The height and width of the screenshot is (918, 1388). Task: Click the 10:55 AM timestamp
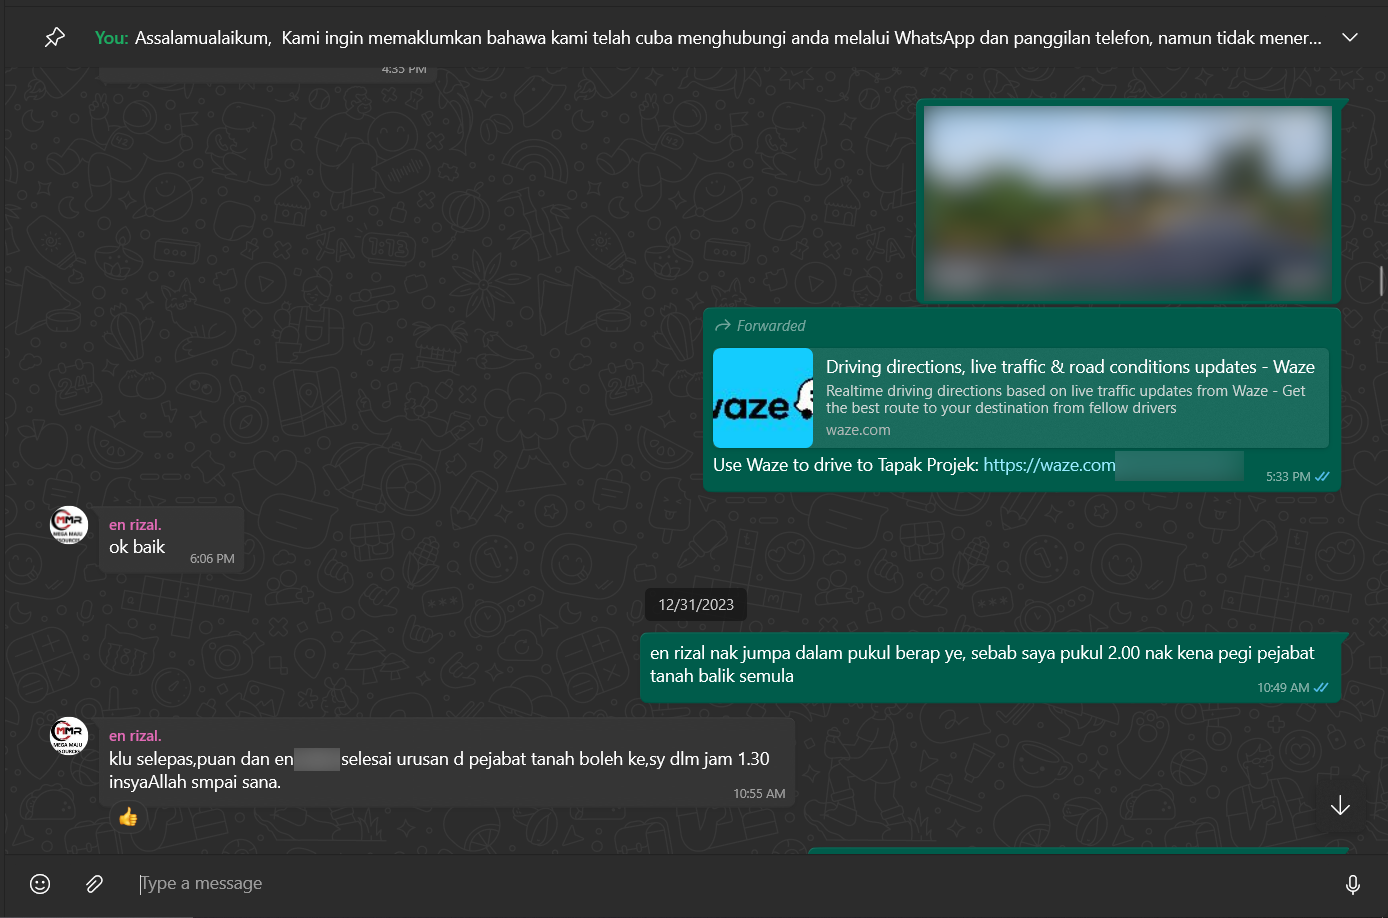(x=759, y=794)
